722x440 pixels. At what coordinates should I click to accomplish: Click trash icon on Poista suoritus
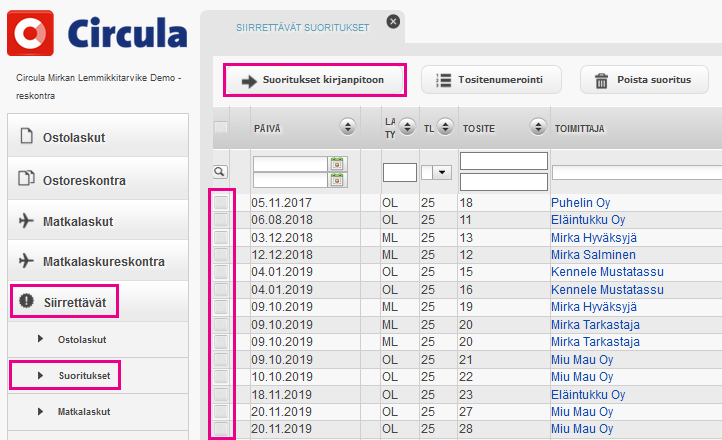(x=601, y=80)
